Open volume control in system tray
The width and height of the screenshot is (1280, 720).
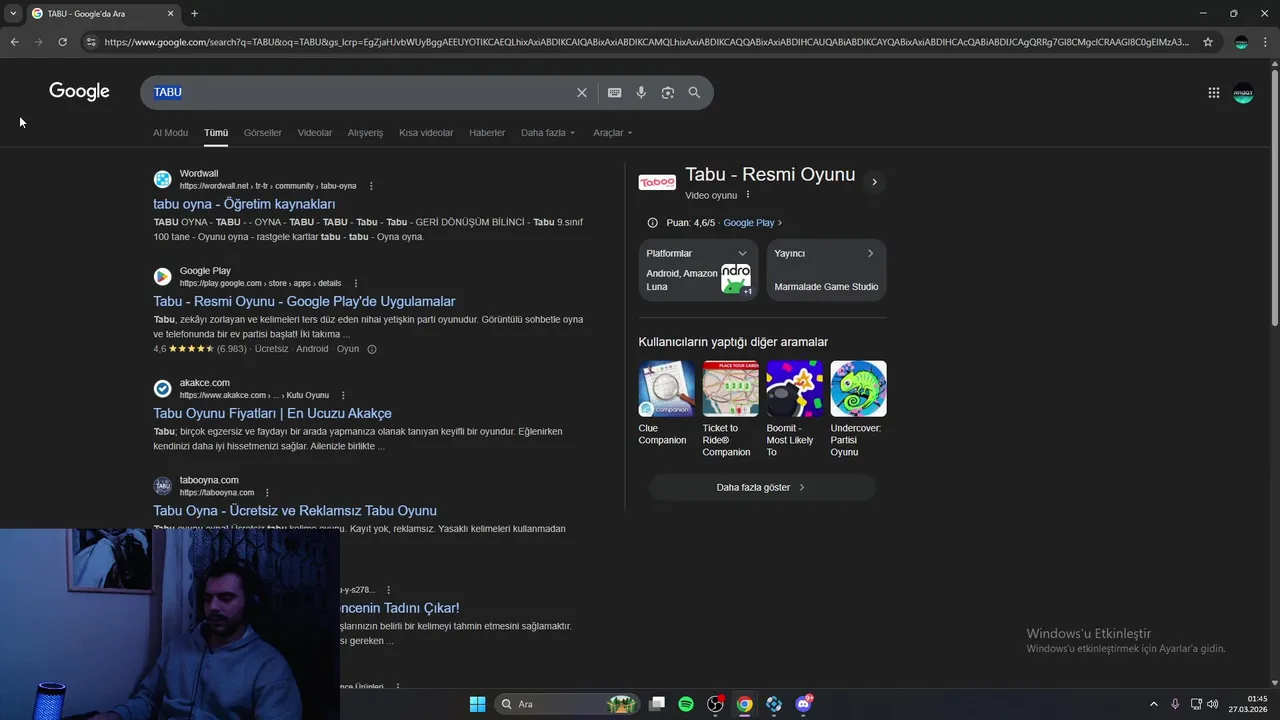[1213, 704]
